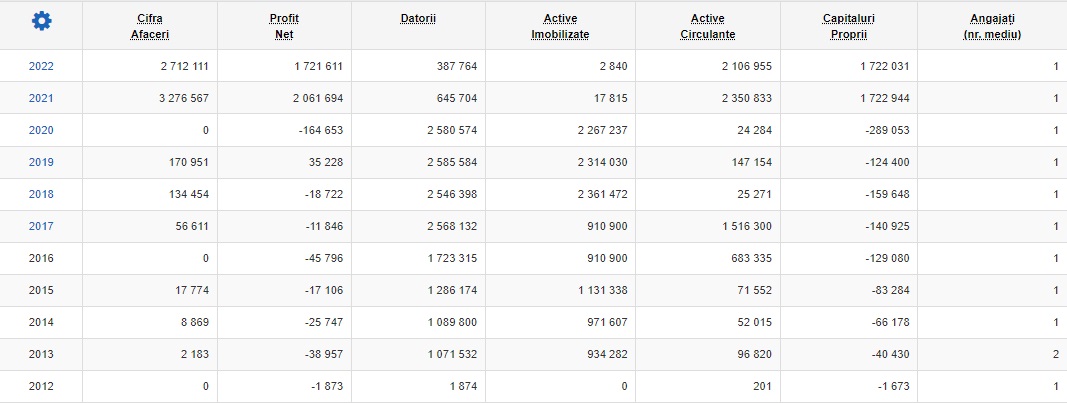The height and width of the screenshot is (403, 1067).
Task: Click the Cifra Afaceri column header
Action: click(149, 27)
